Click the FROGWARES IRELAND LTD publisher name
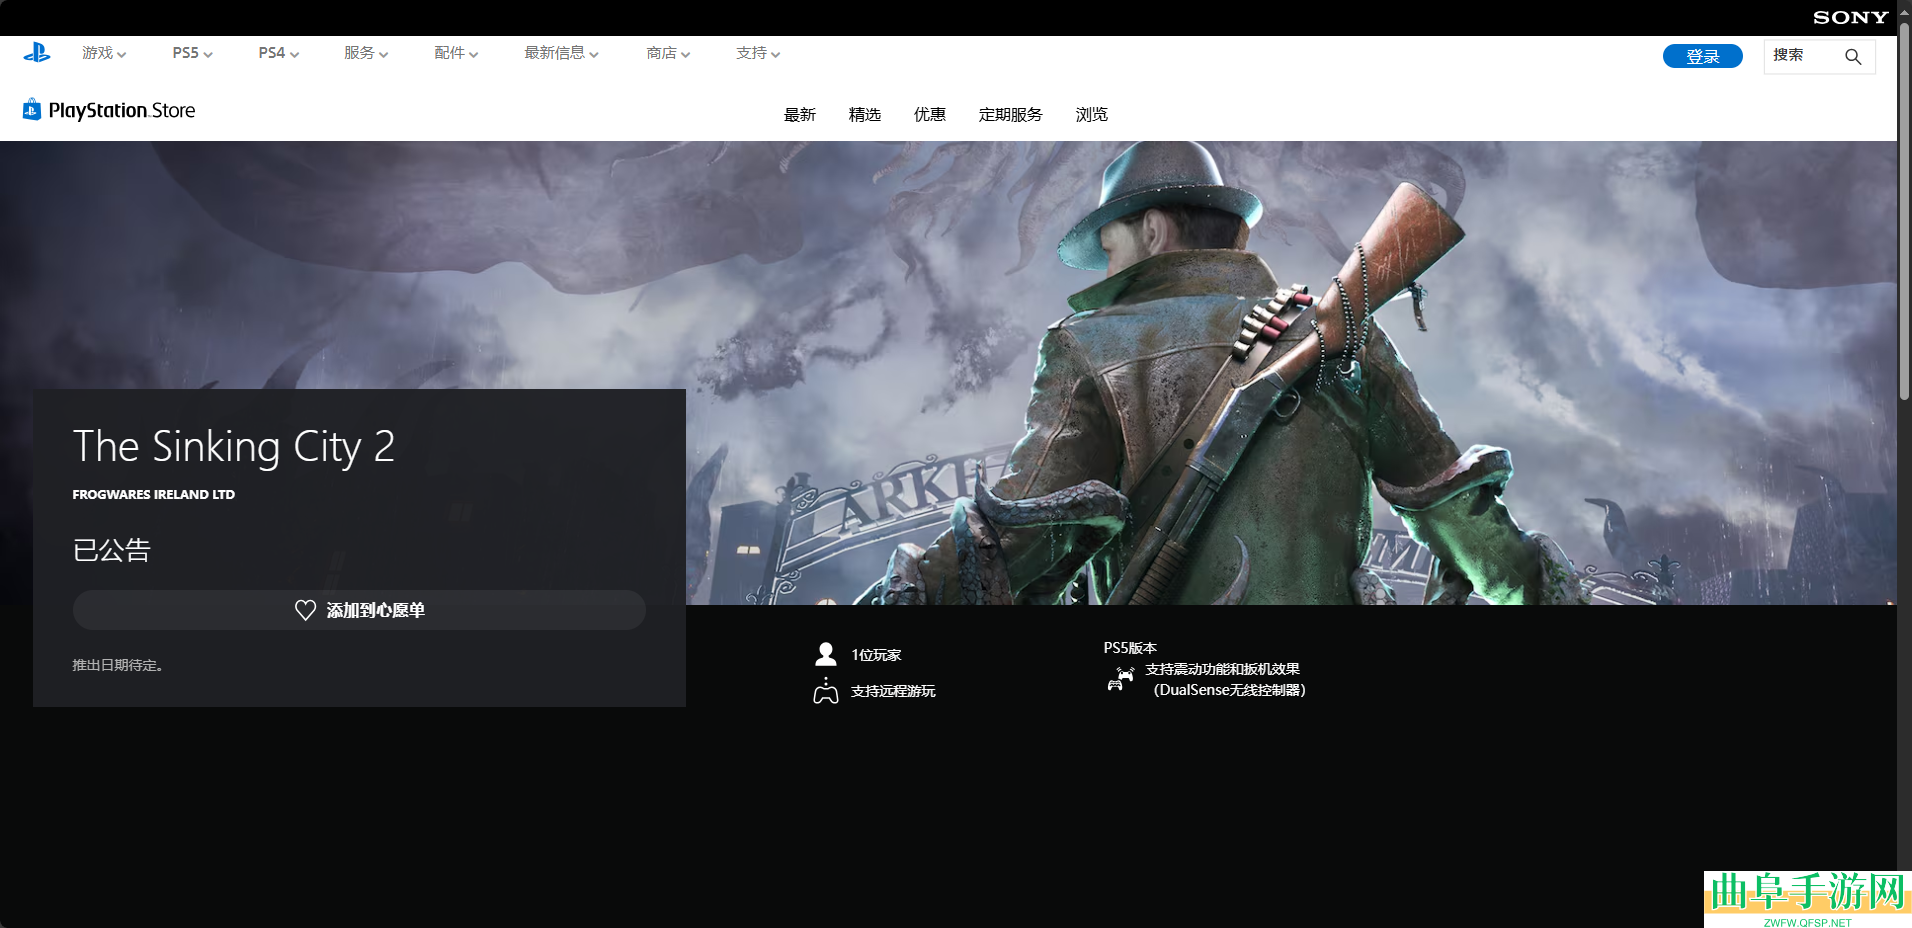The height and width of the screenshot is (928, 1912). (x=154, y=495)
